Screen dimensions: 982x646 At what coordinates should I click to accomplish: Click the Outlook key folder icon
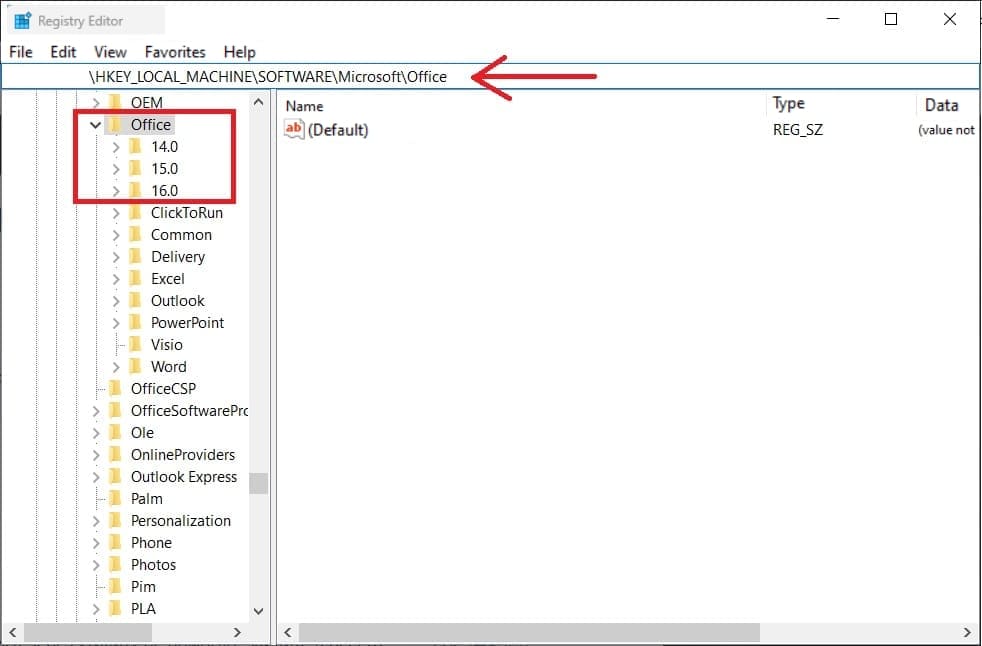point(135,301)
